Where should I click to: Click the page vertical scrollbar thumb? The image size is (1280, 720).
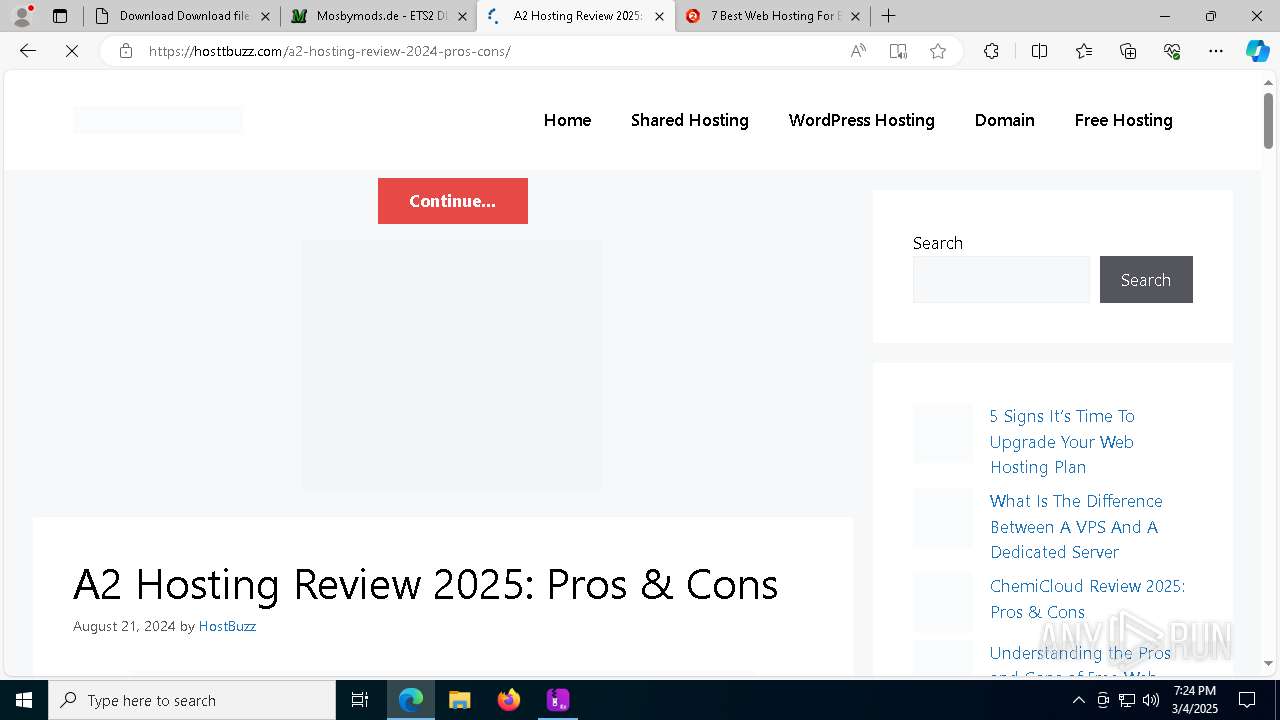[1268, 120]
